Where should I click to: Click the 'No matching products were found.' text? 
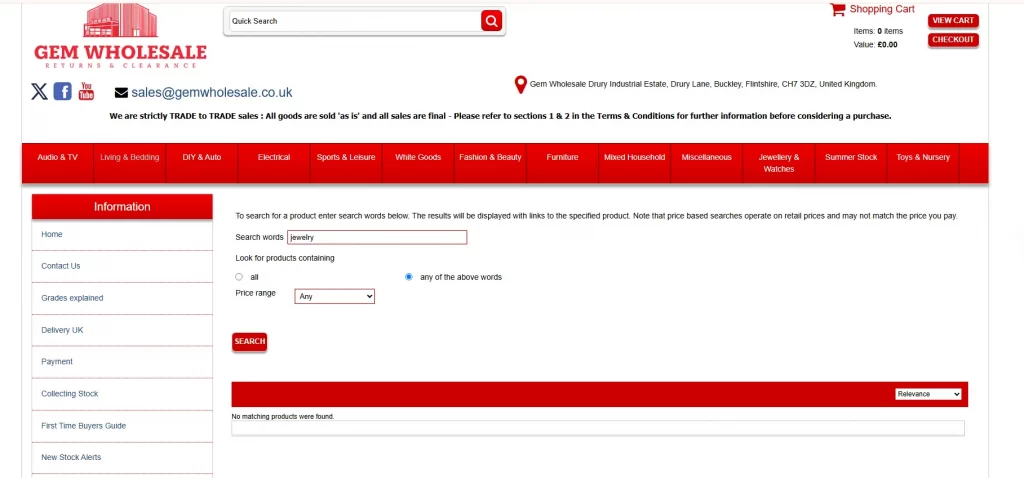coord(283,417)
